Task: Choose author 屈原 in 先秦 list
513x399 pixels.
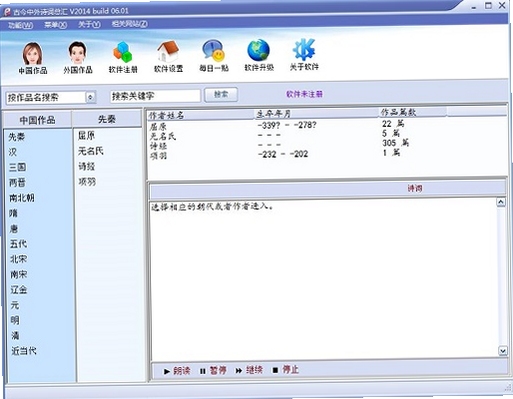Action: click(x=86, y=136)
